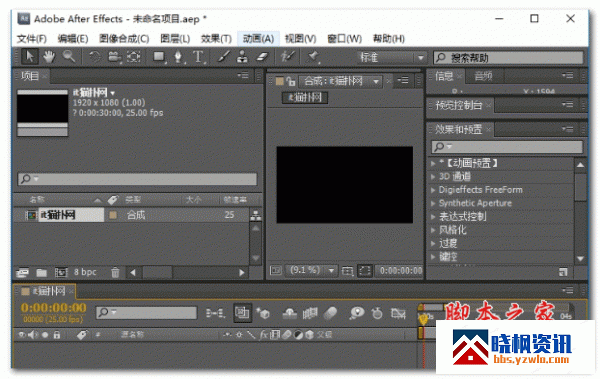The image size is (600, 379).
Task: Click Draft 3D icon in timeline
Action: pos(263,313)
